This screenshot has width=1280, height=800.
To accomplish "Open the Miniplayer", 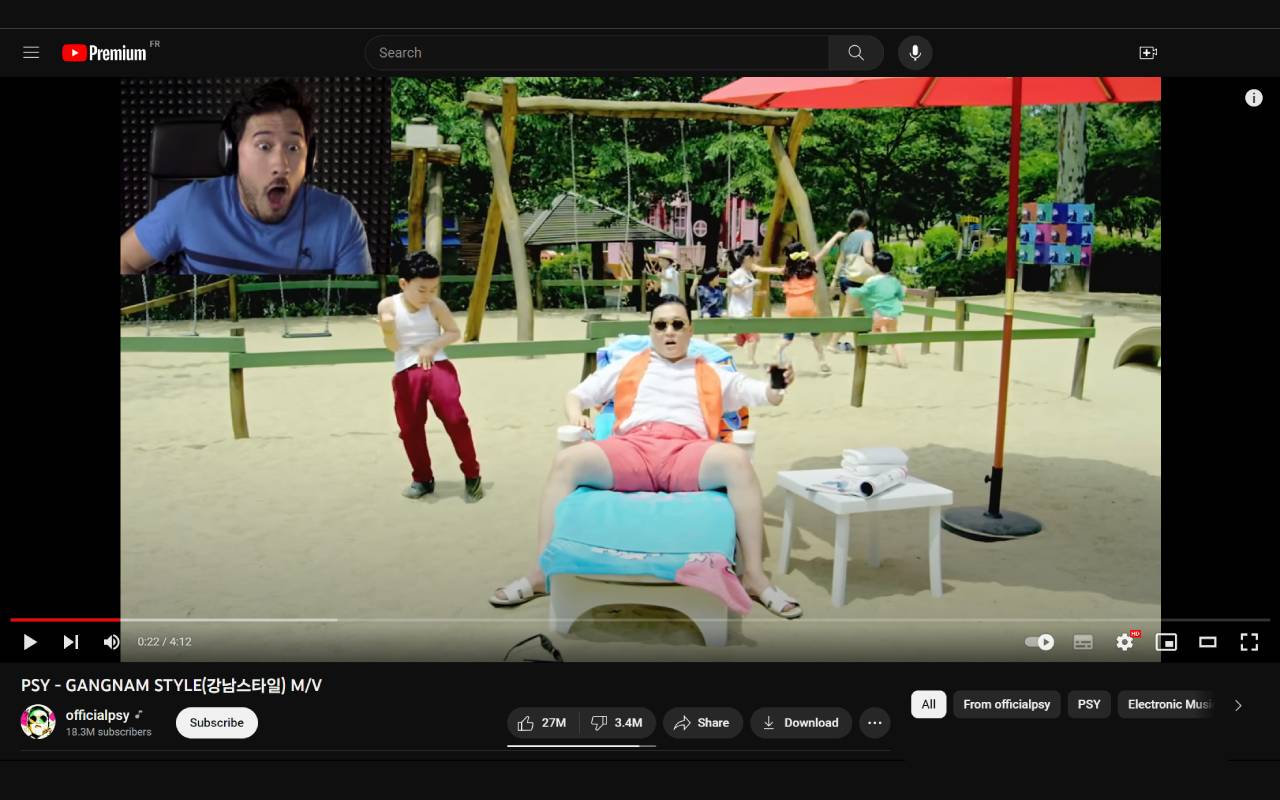I will [x=1166, y=642].
